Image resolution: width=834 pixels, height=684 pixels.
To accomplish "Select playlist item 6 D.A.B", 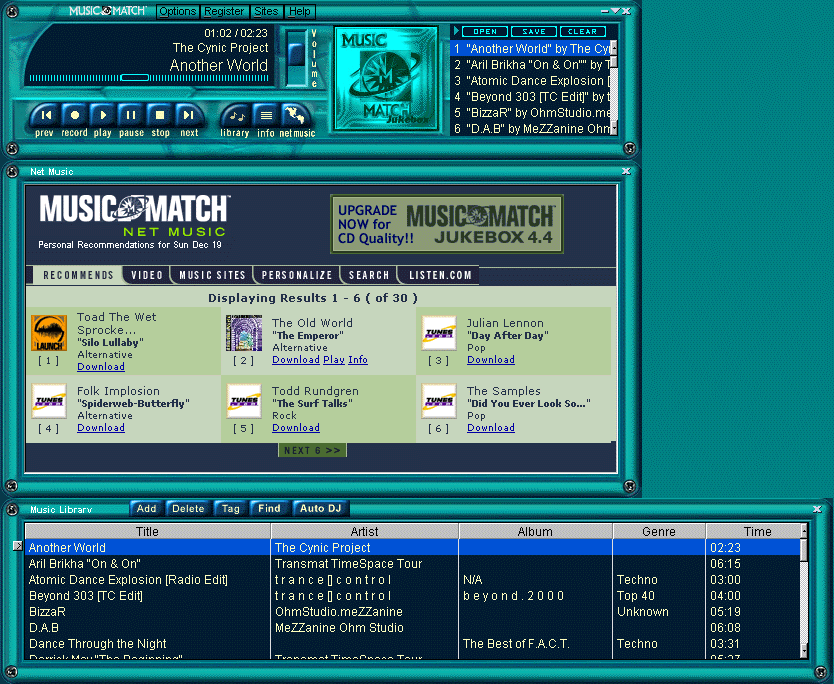I will click(530, 129).
